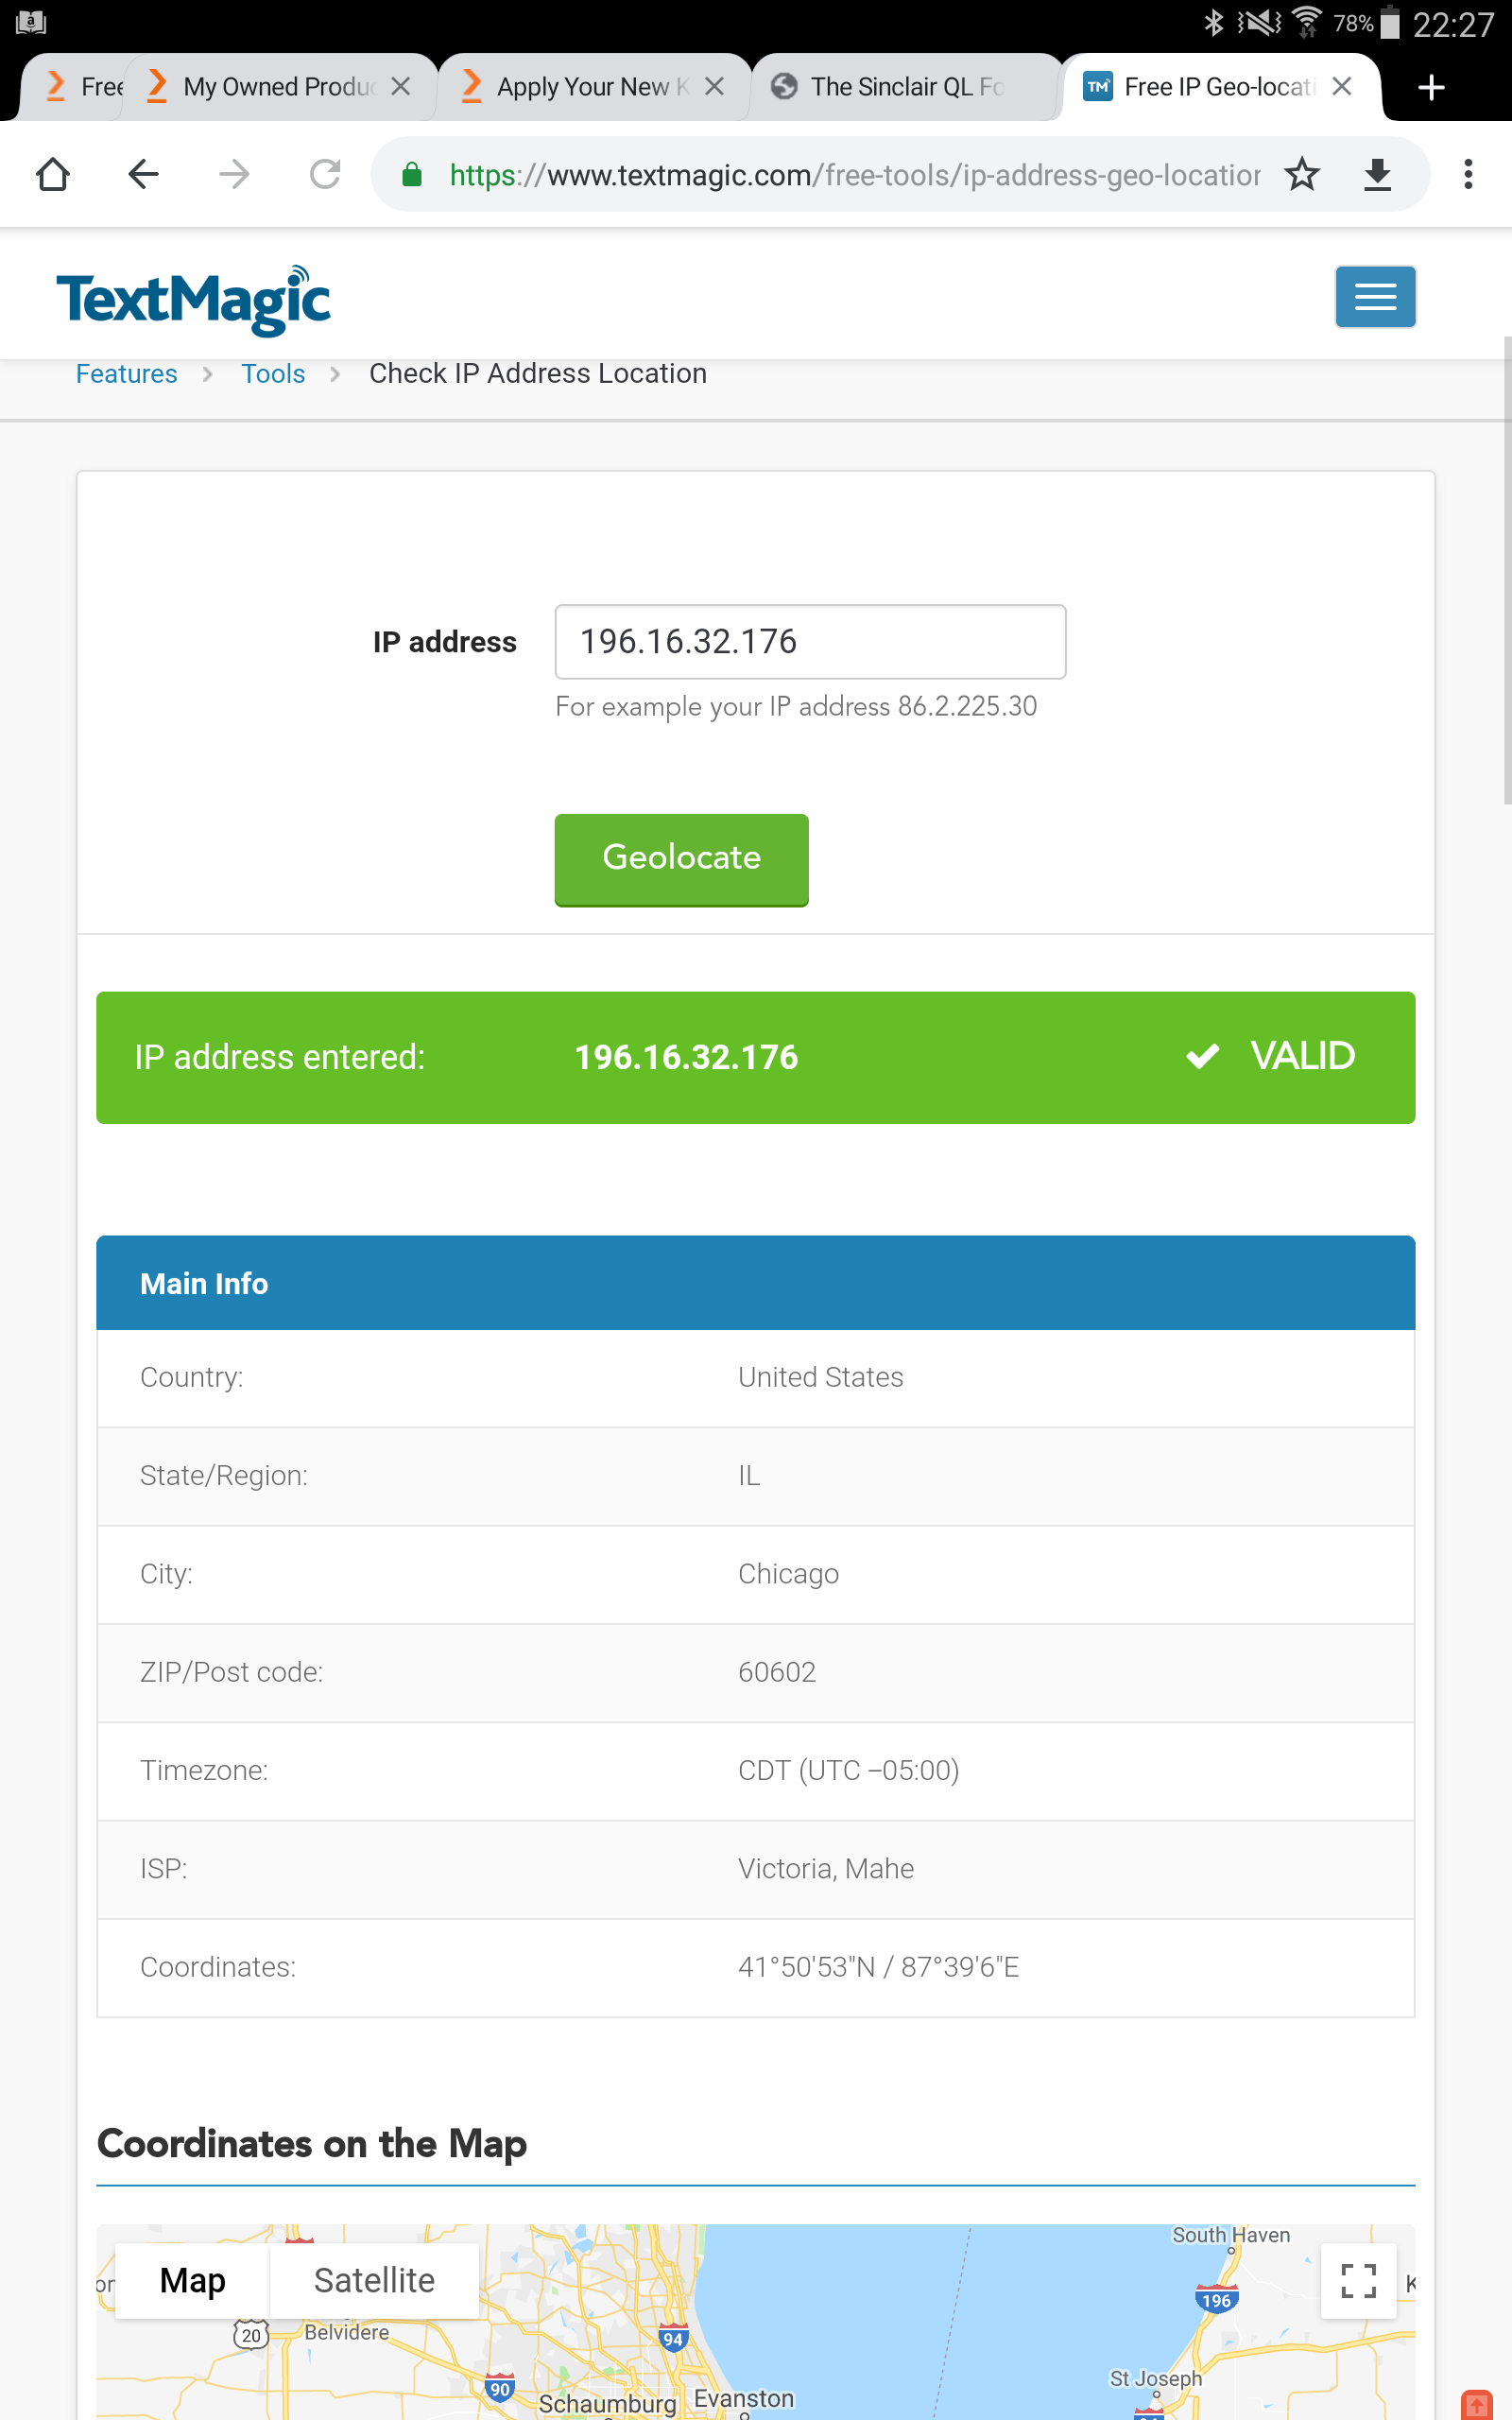Click the clock showing 22:27

[1453, 23]
